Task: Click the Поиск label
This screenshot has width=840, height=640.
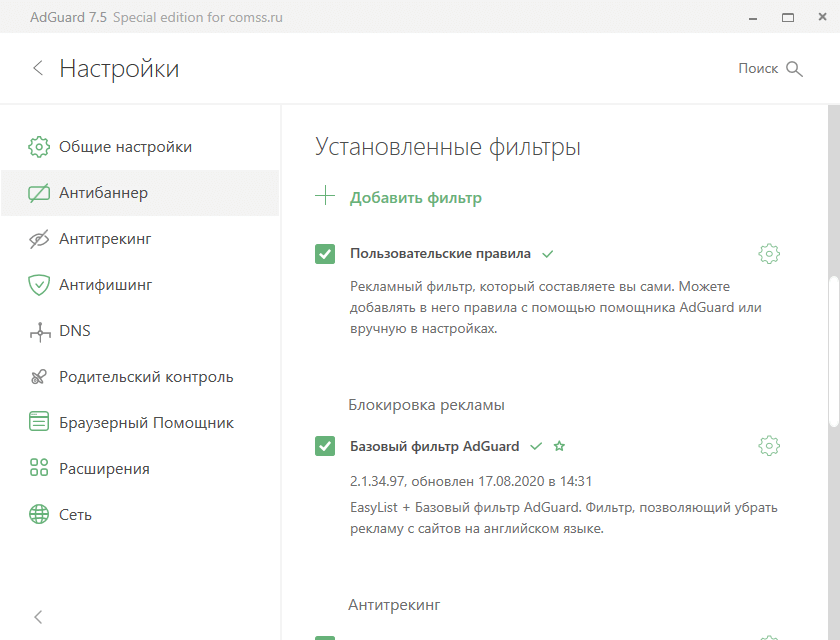Action: [x=758, y=69]
